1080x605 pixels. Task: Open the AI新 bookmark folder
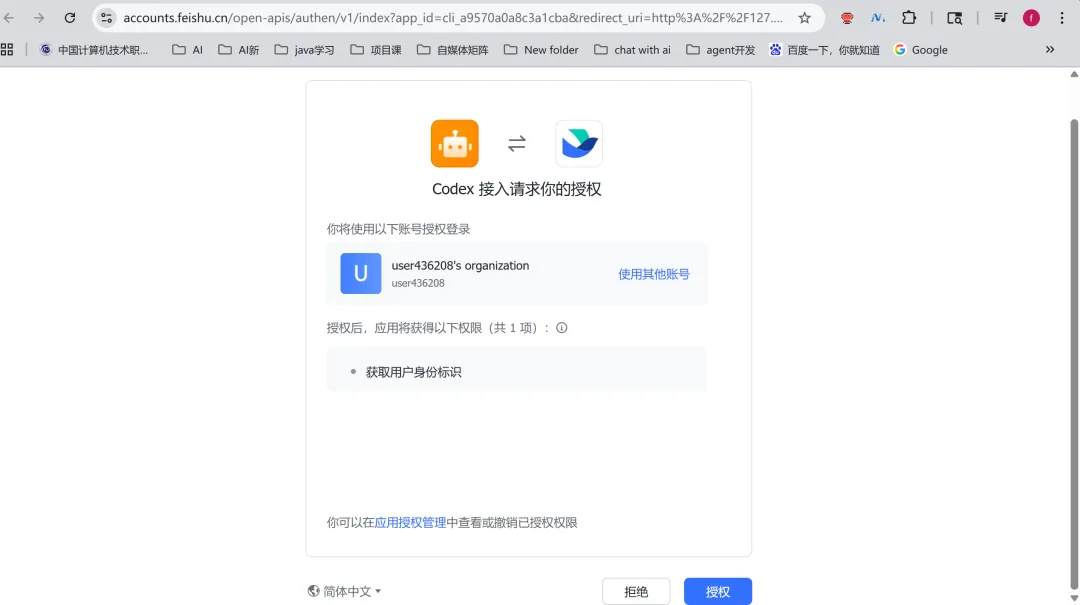point(238,50)
